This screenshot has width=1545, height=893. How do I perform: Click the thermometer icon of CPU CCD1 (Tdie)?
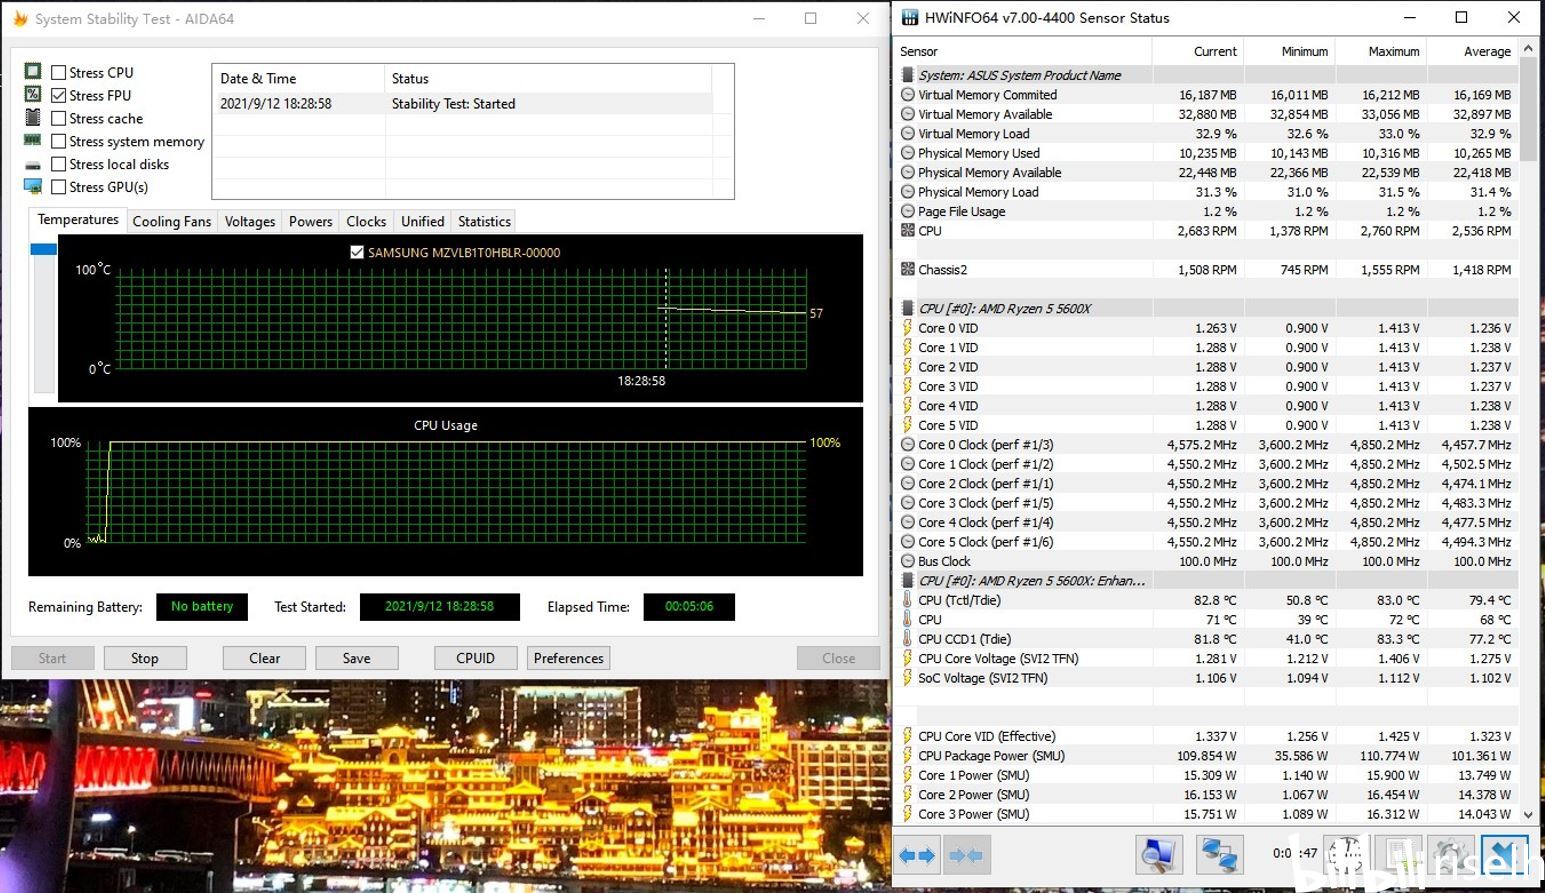(908, 638)
